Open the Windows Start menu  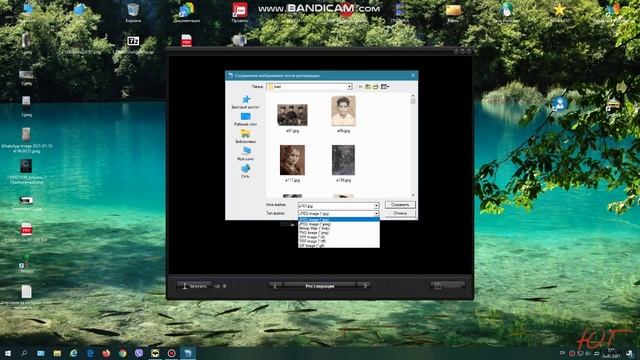(8, 353)
